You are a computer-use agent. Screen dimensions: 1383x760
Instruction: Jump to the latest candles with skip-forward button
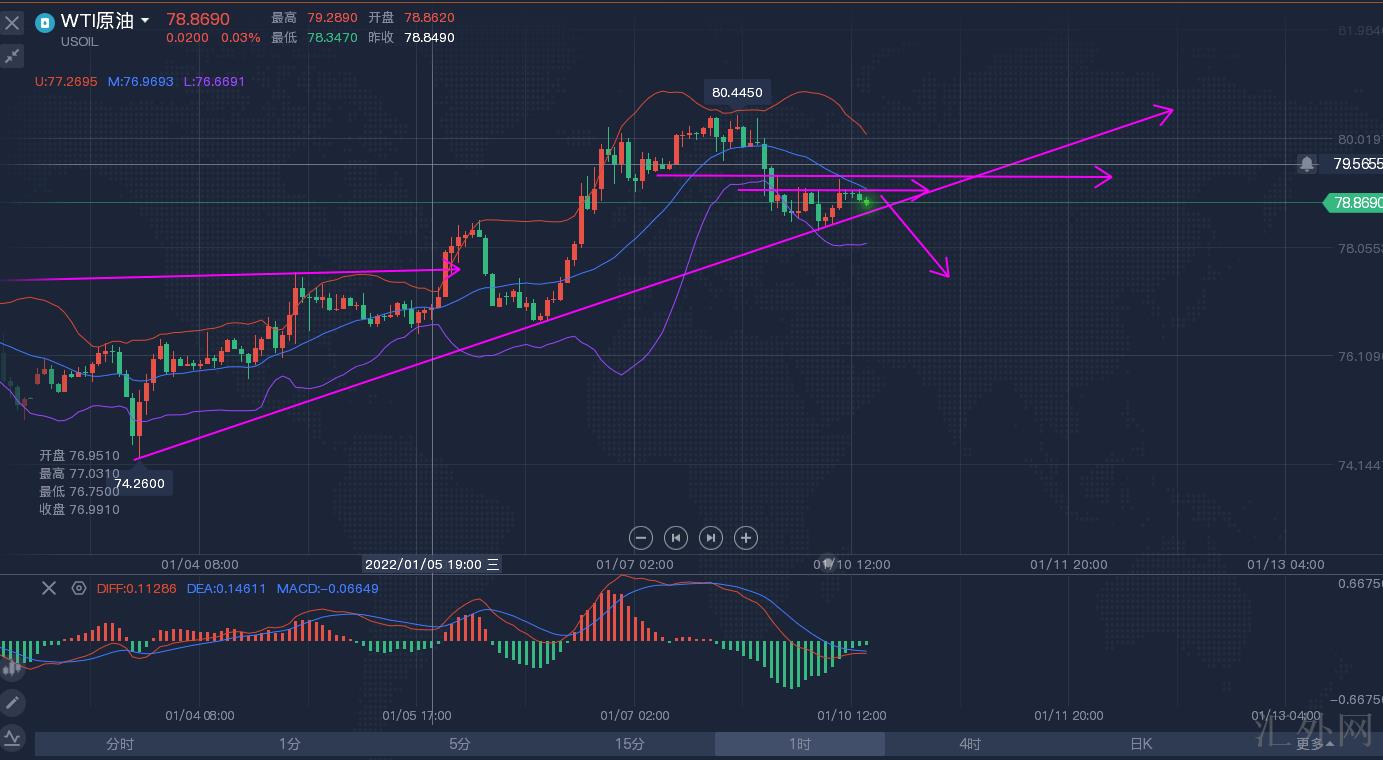click(711, 538)
